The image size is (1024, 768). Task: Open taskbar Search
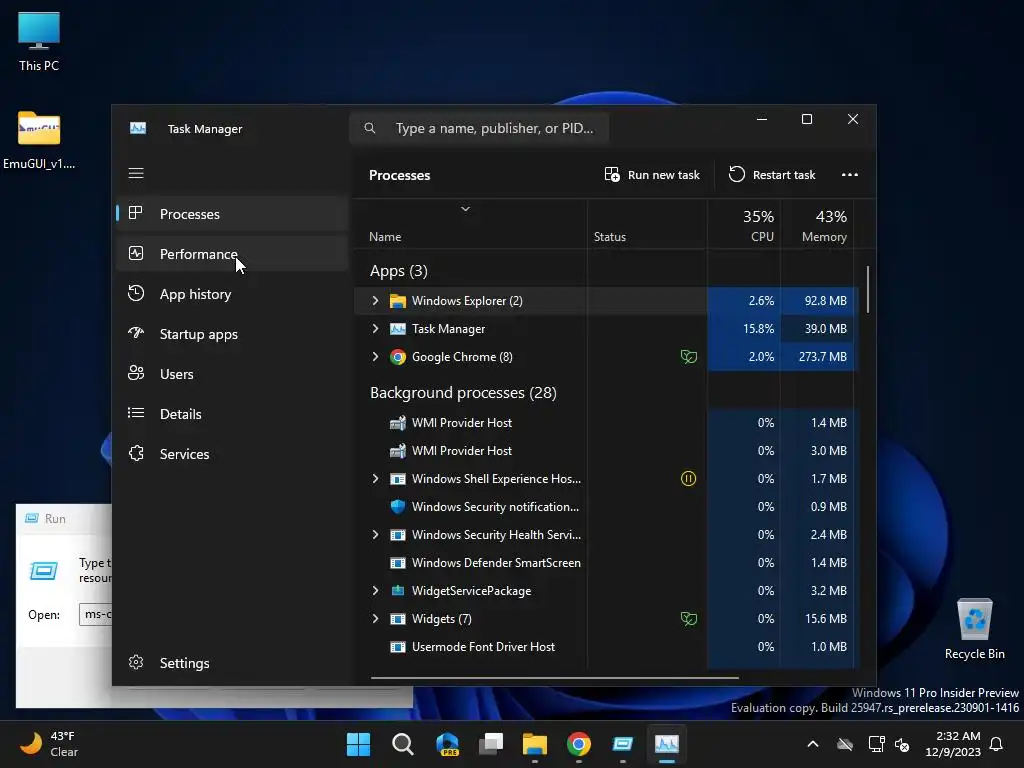click(x=402, y=744)
